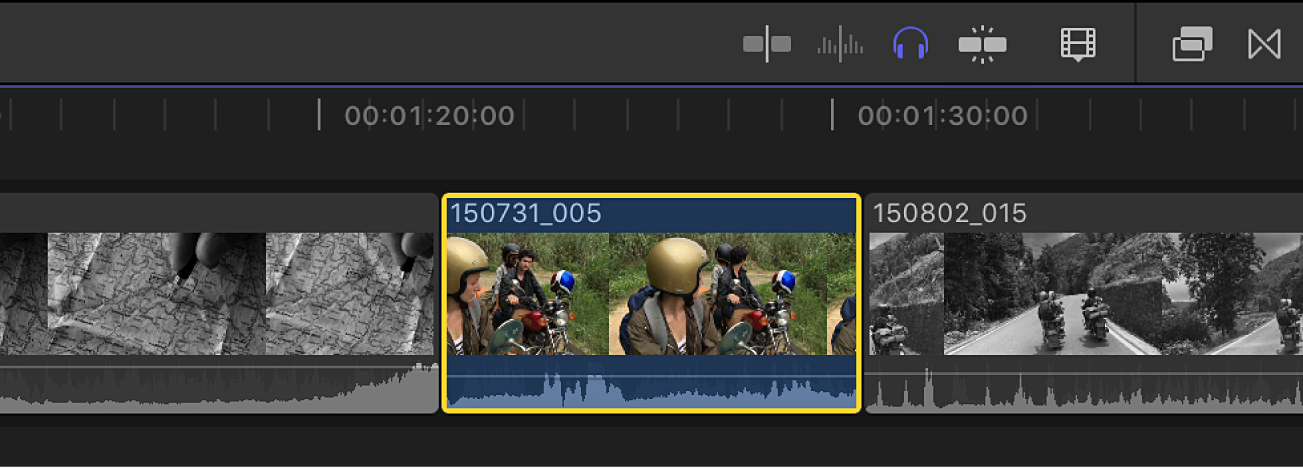Image resolution: width=1303 pixels, height=468 pixels.
Task: Open clip appearance filmstrip menu
Action: 1079,44
